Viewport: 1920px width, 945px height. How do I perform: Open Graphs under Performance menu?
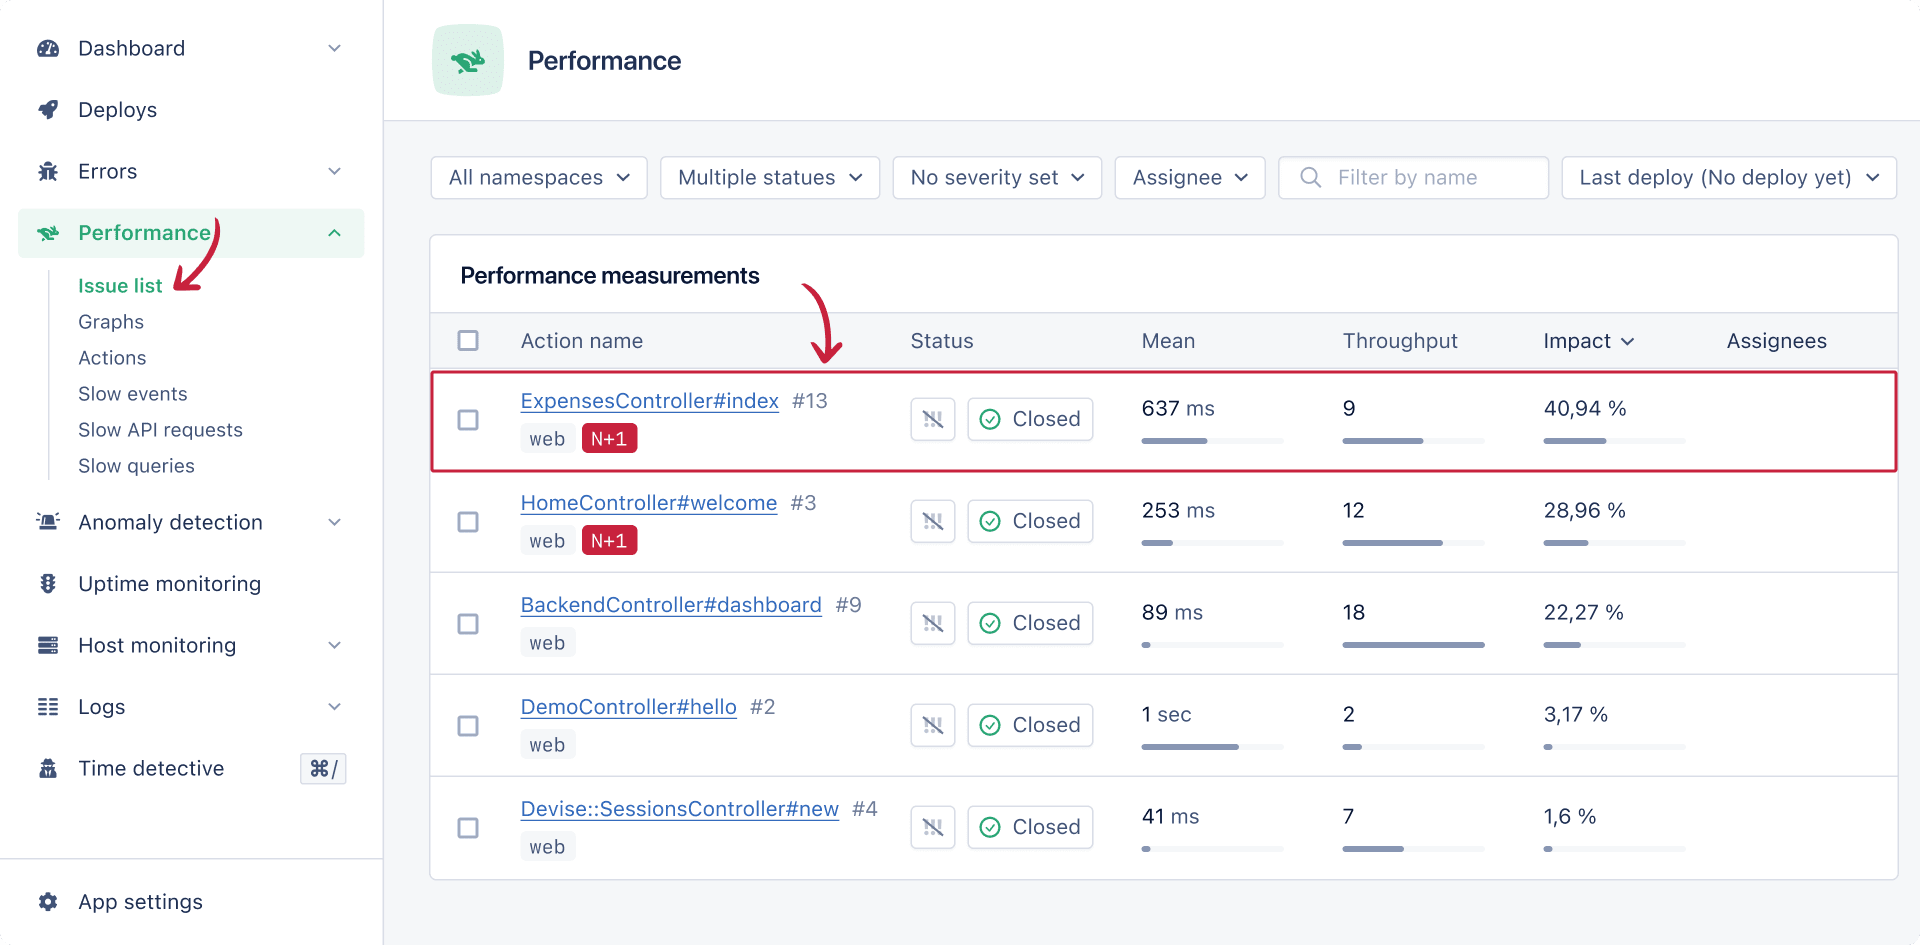tap(111, 322)
